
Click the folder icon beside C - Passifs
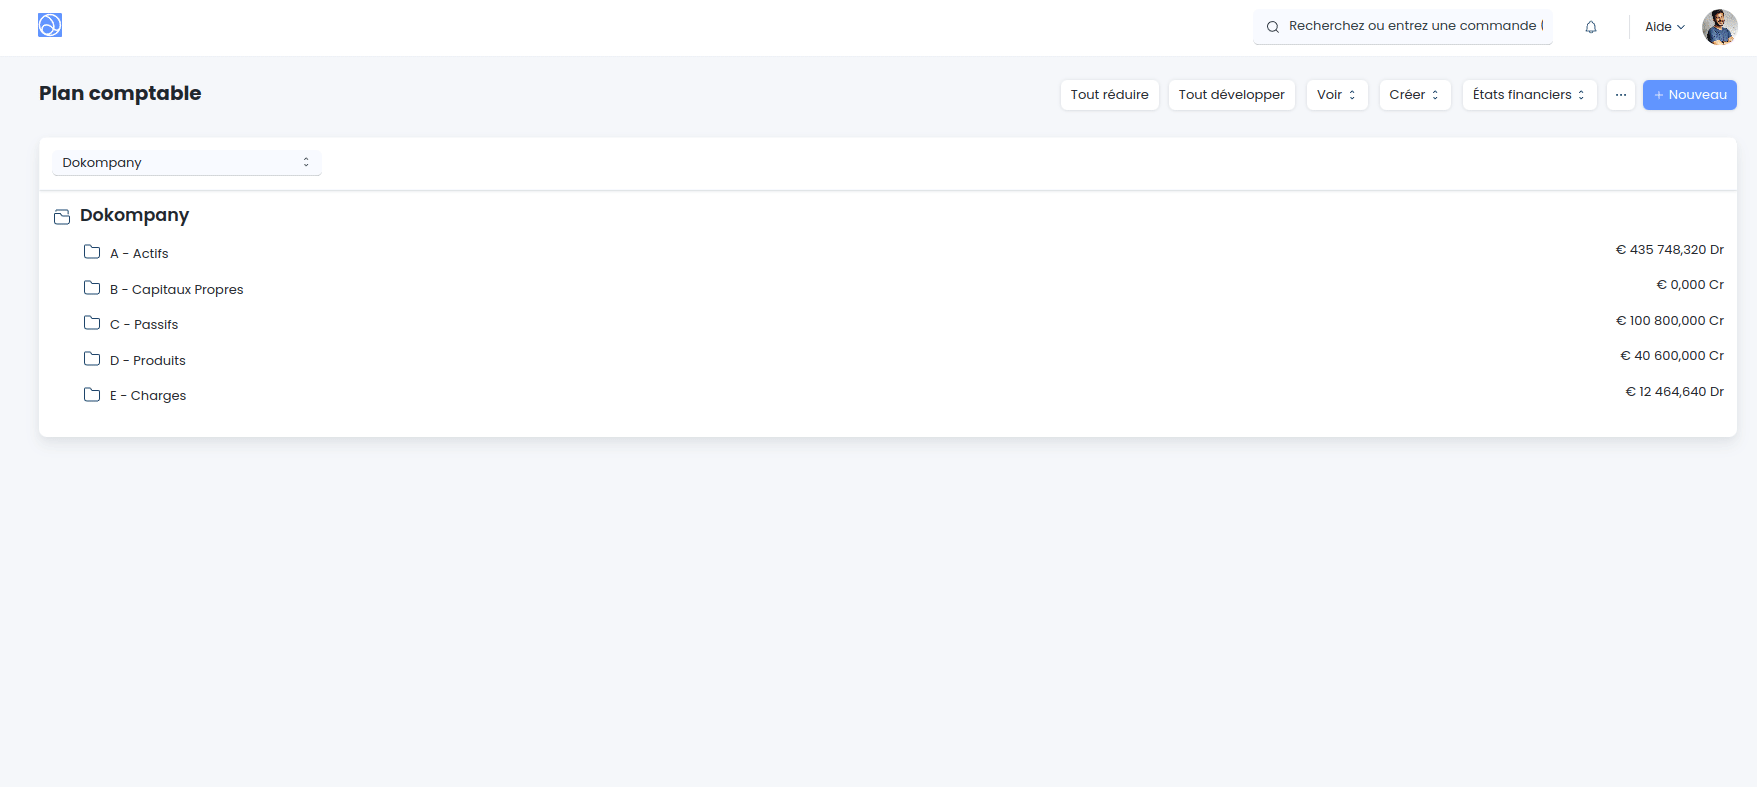(92, 323)
